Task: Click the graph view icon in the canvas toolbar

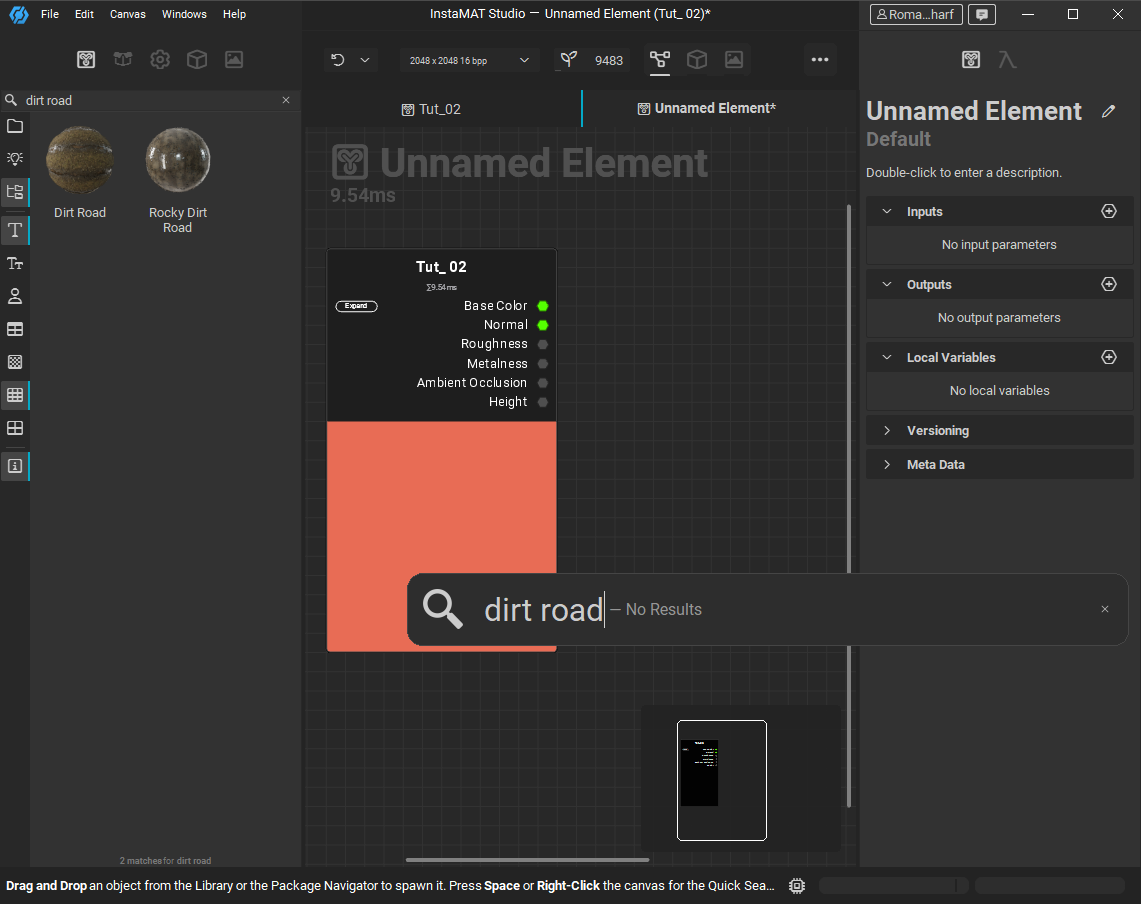Action: click(x=659, y=60)
